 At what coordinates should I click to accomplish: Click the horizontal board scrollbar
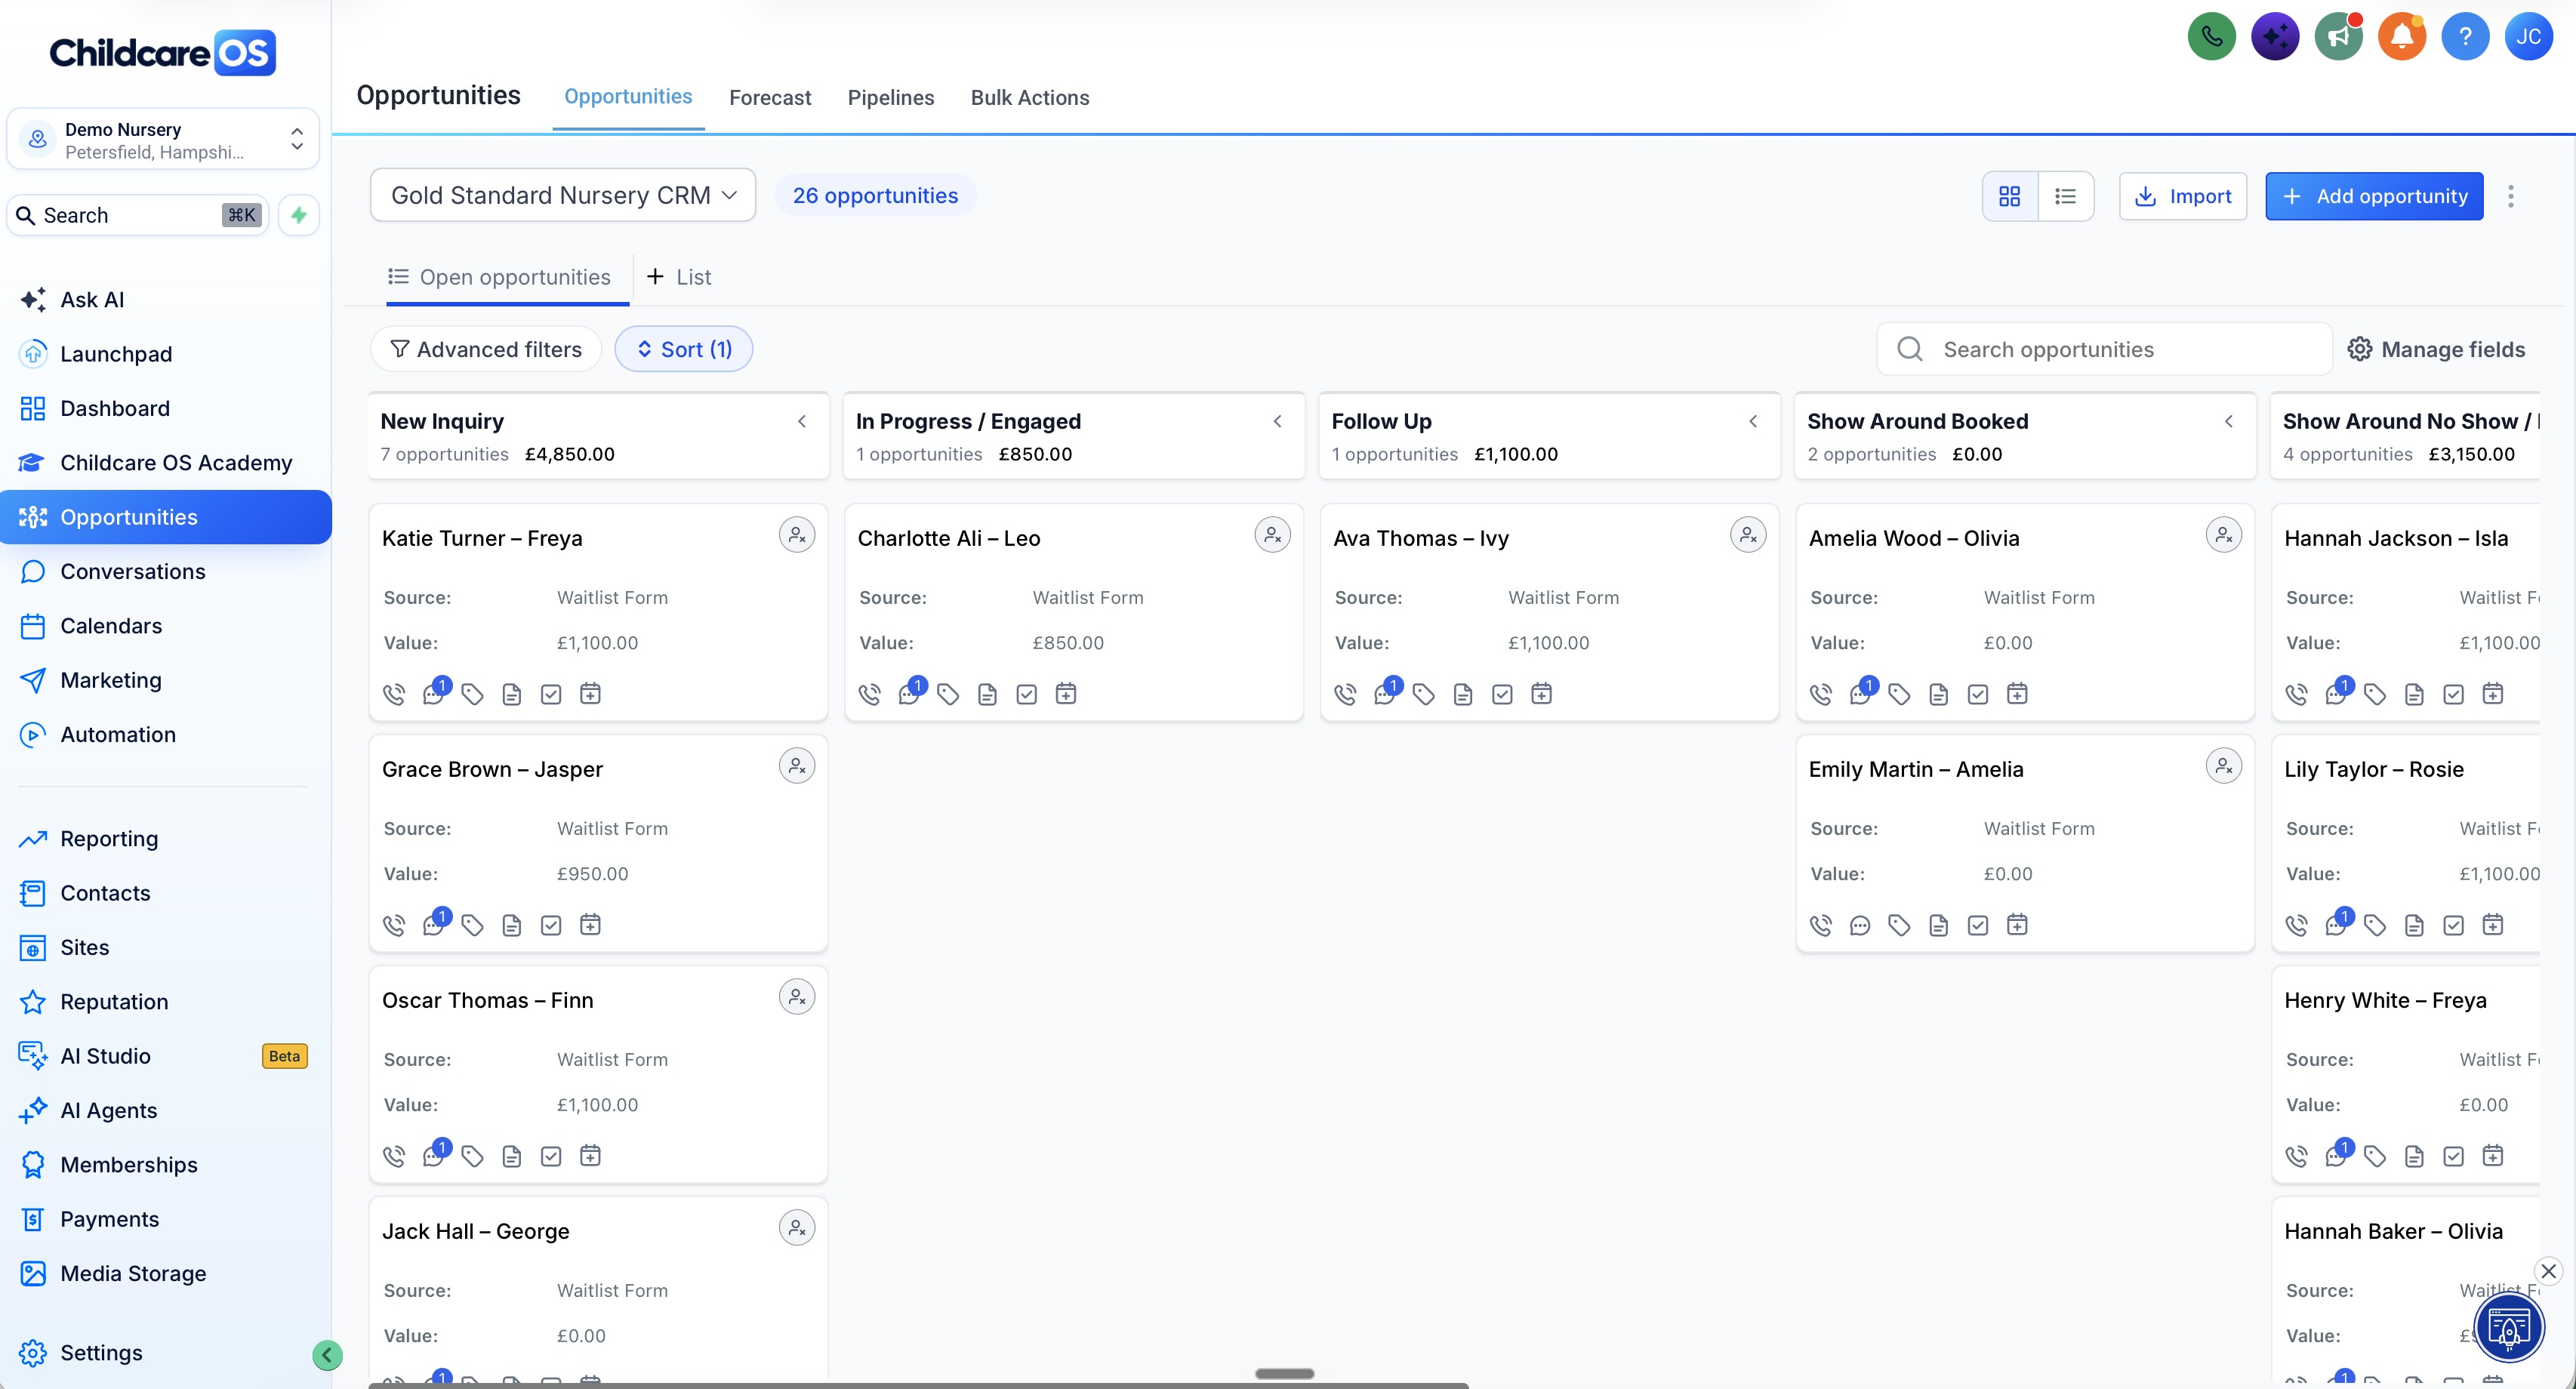click(x=918, y=1385)
